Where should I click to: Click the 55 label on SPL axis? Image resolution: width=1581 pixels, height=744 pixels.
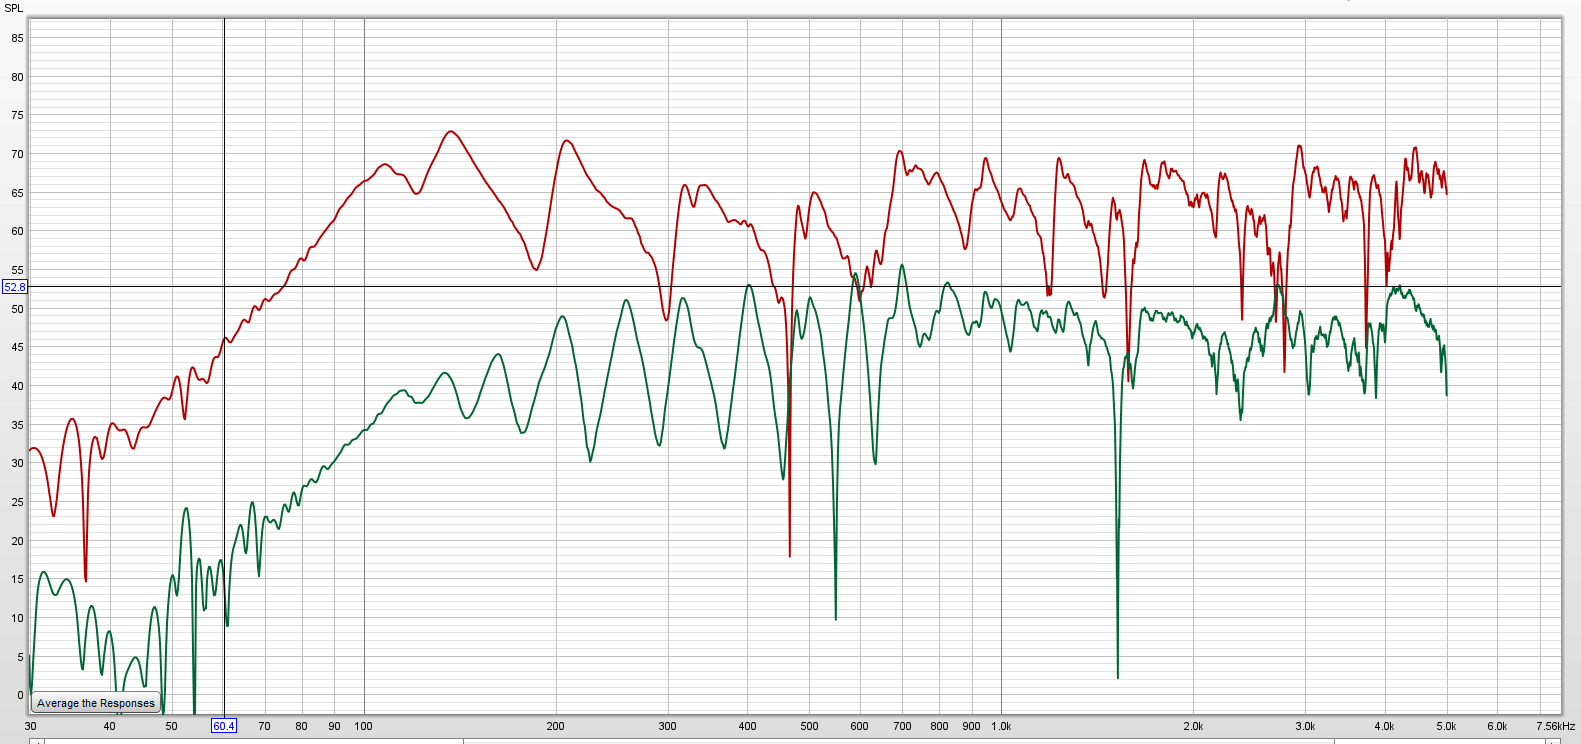[17, 270]
